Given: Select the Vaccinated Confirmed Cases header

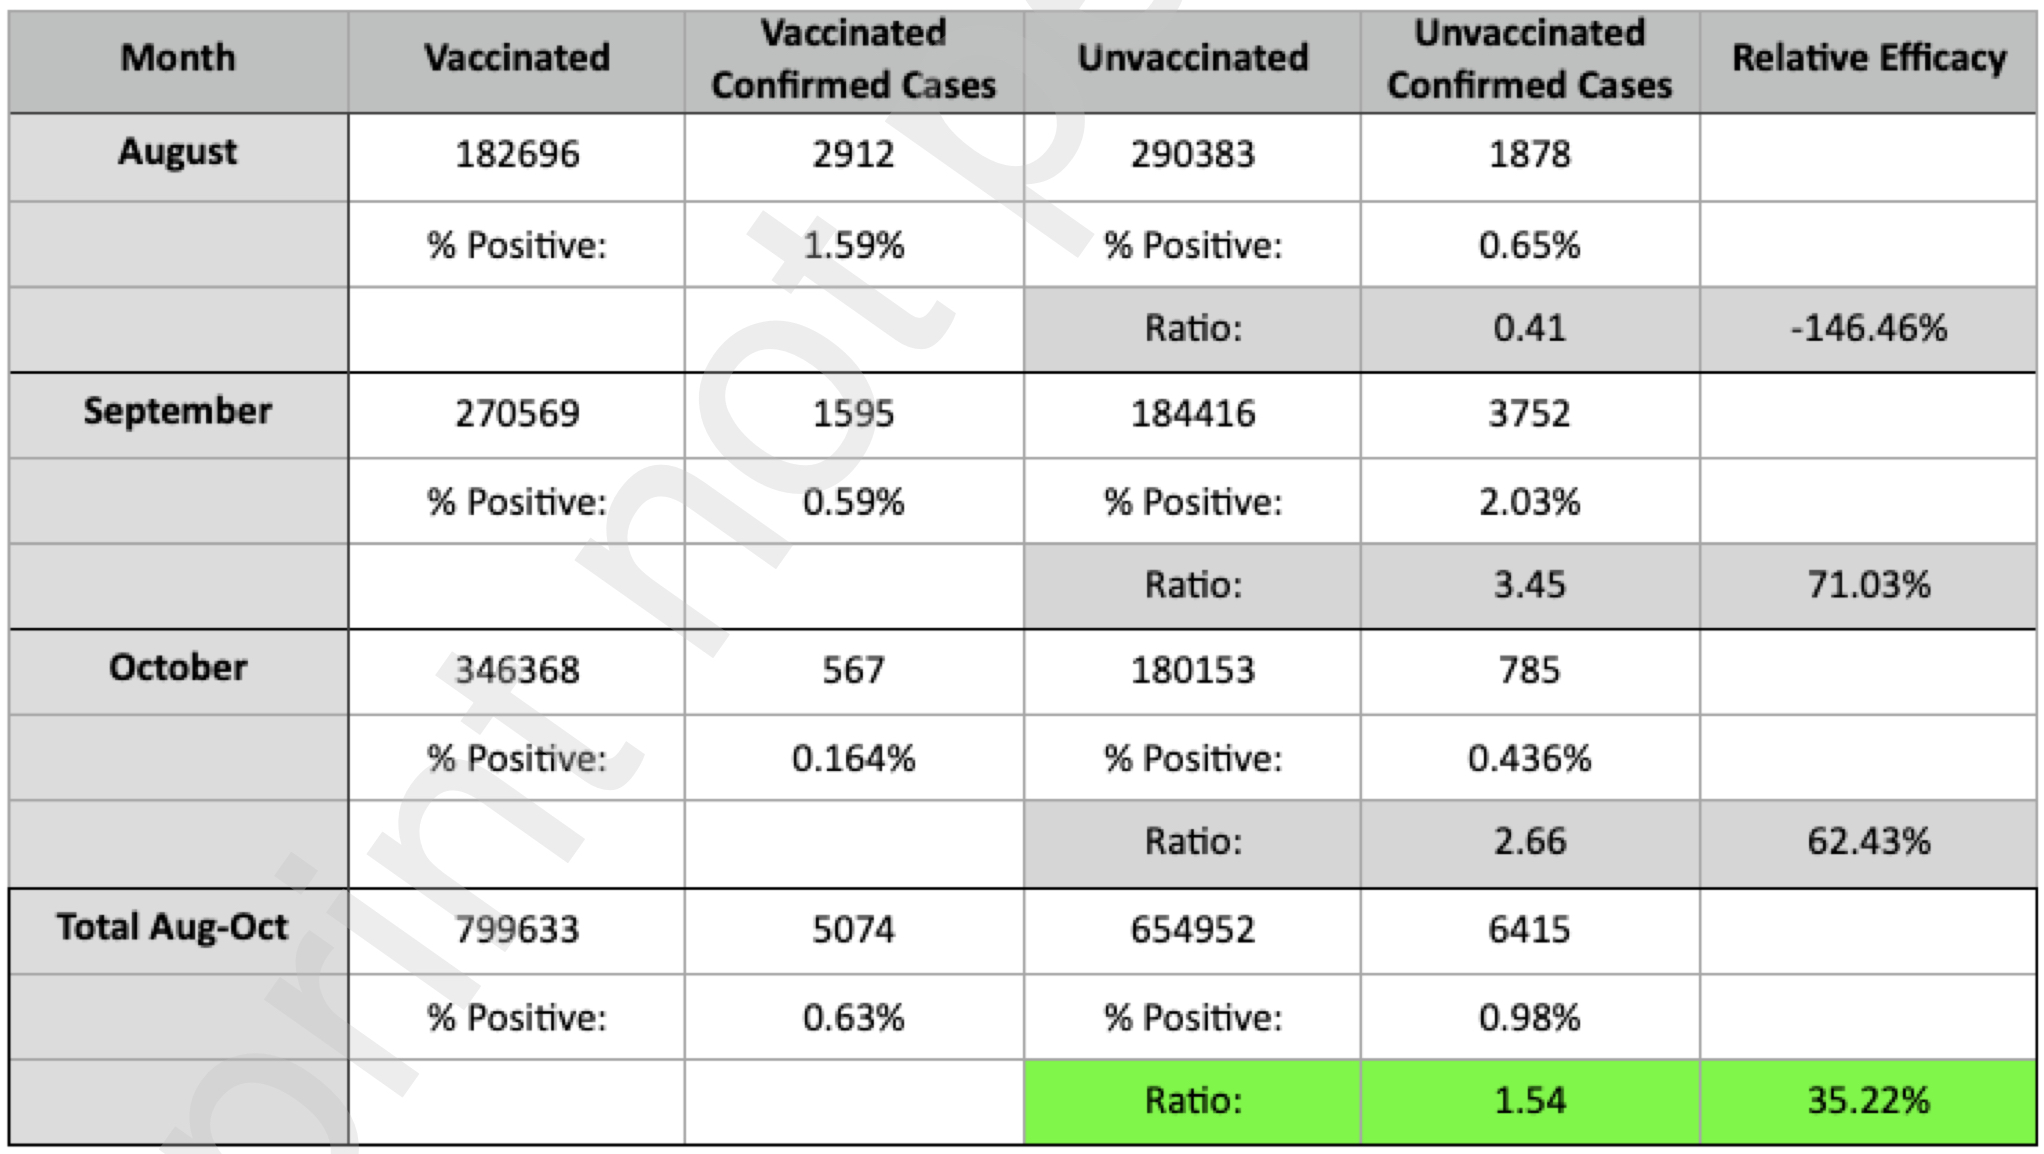Looking at the screenshot, I should coord(853,59).
